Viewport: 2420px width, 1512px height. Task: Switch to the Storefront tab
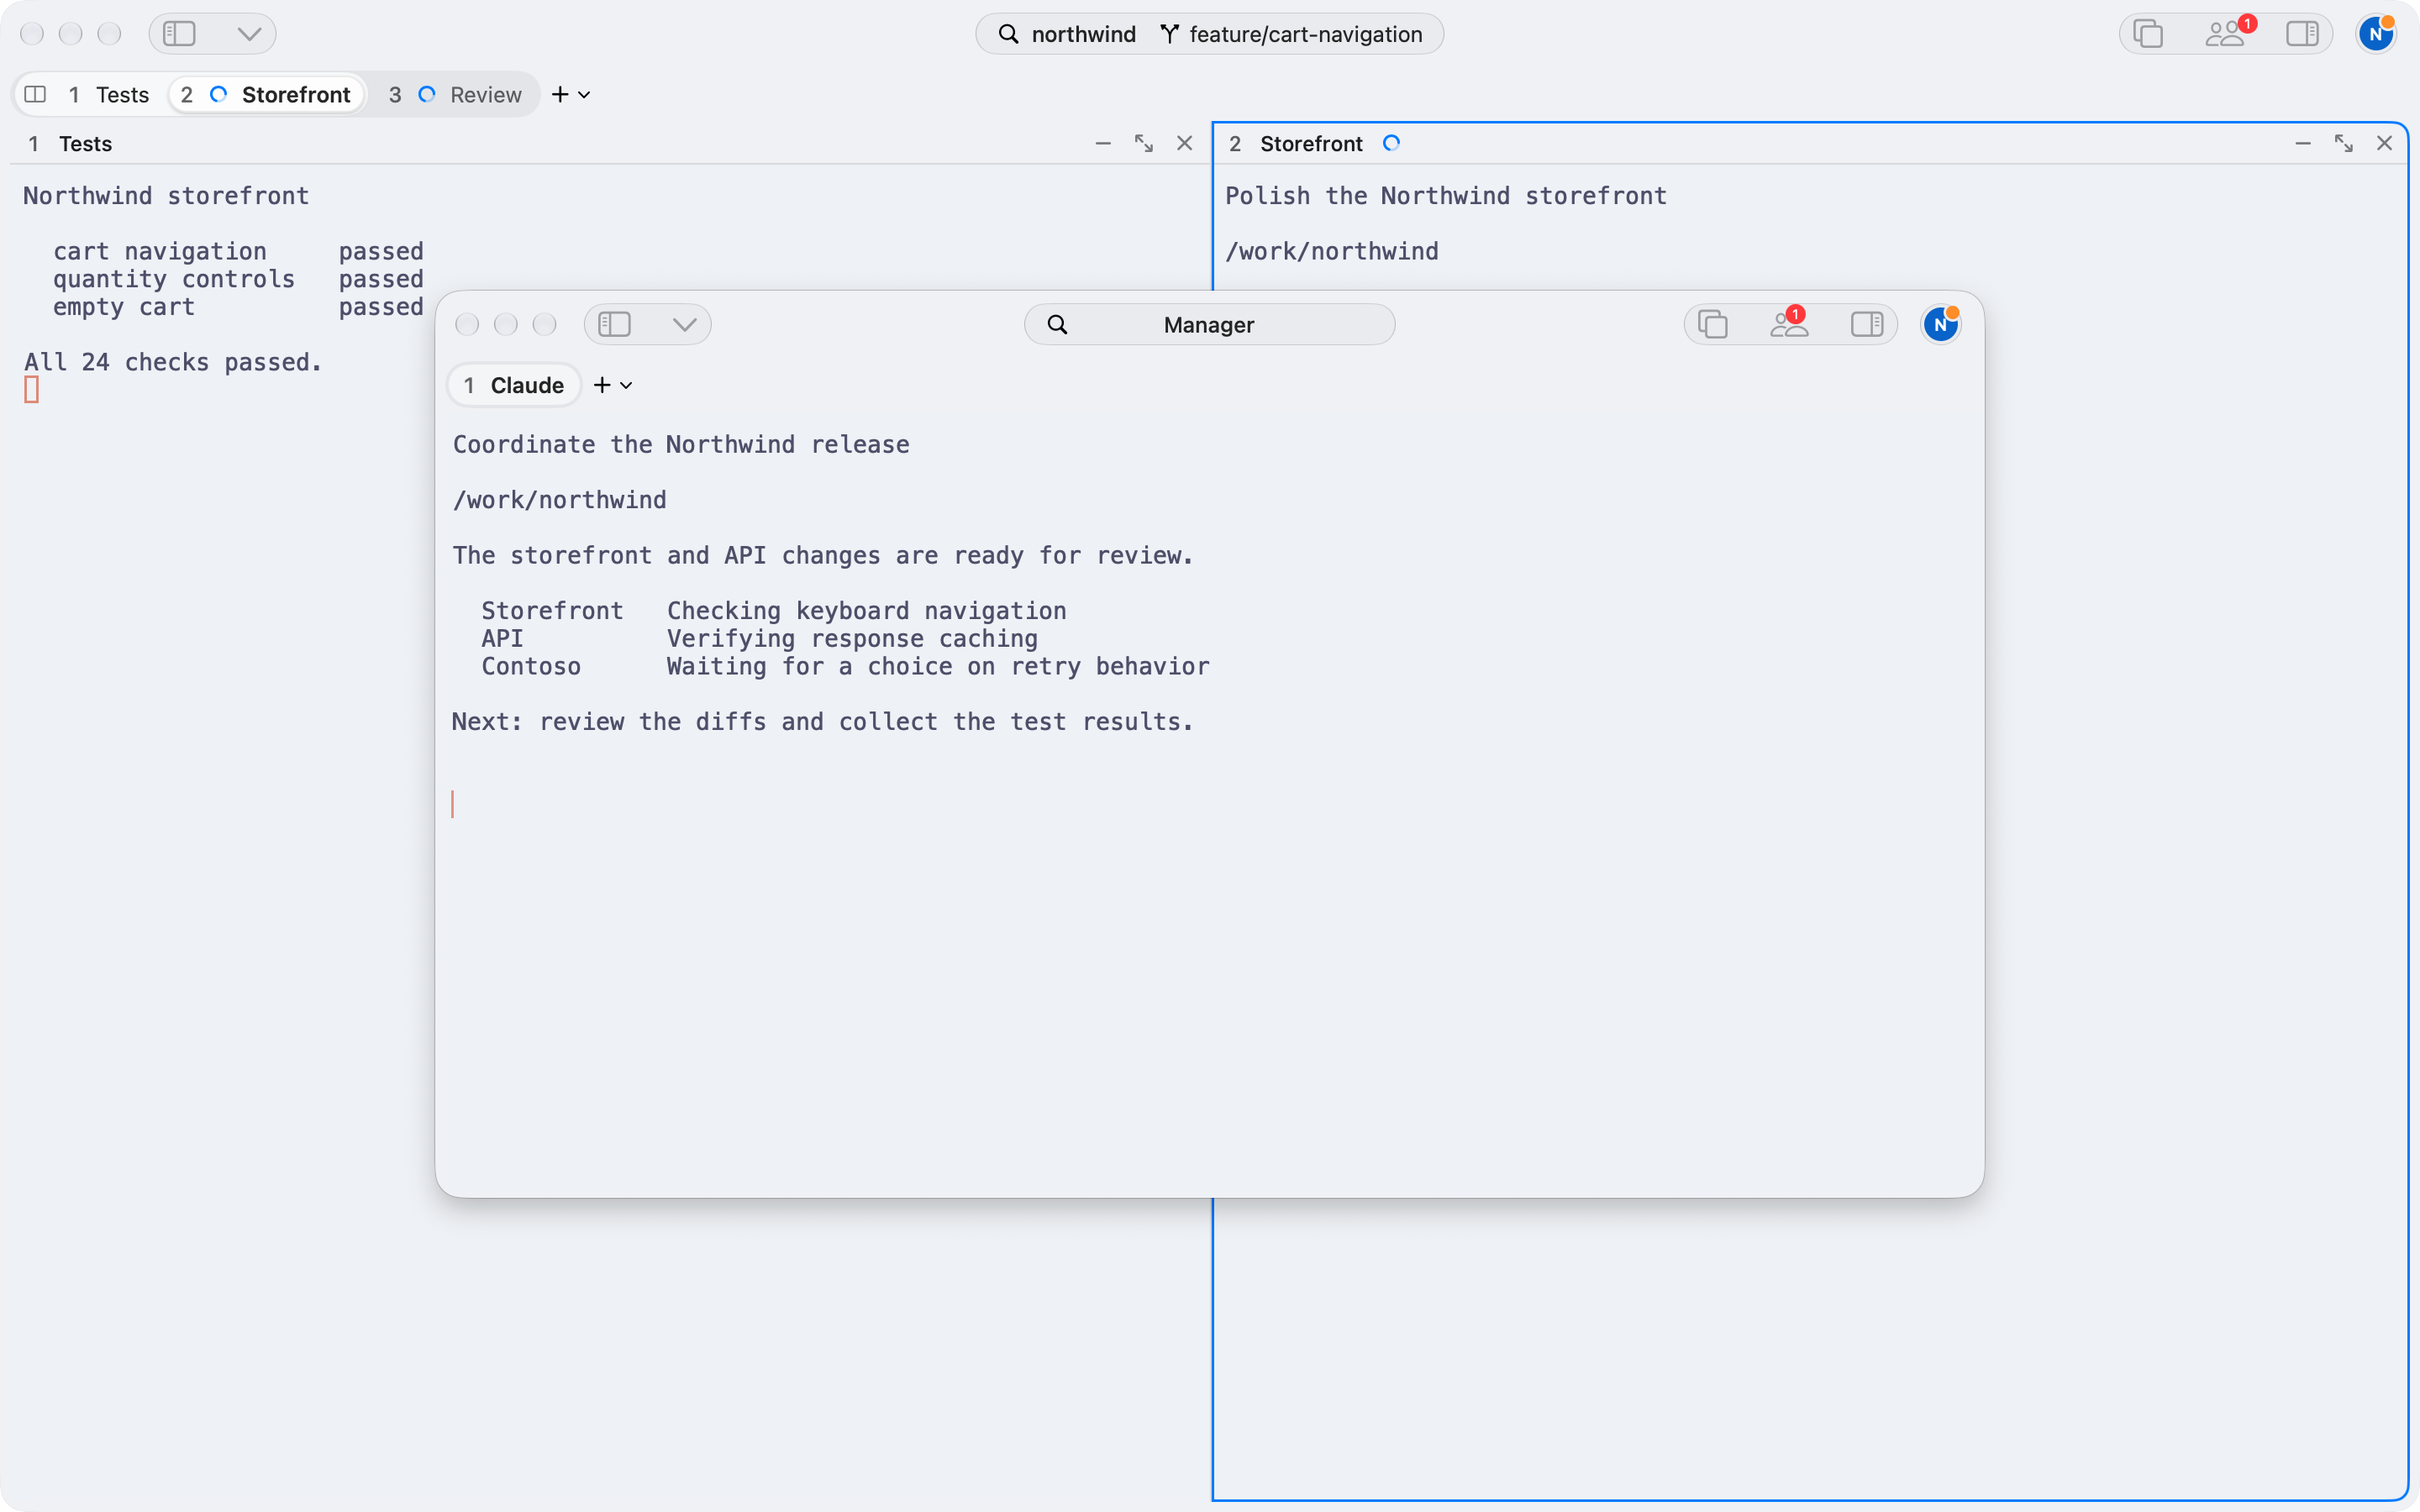click(266, 94)
